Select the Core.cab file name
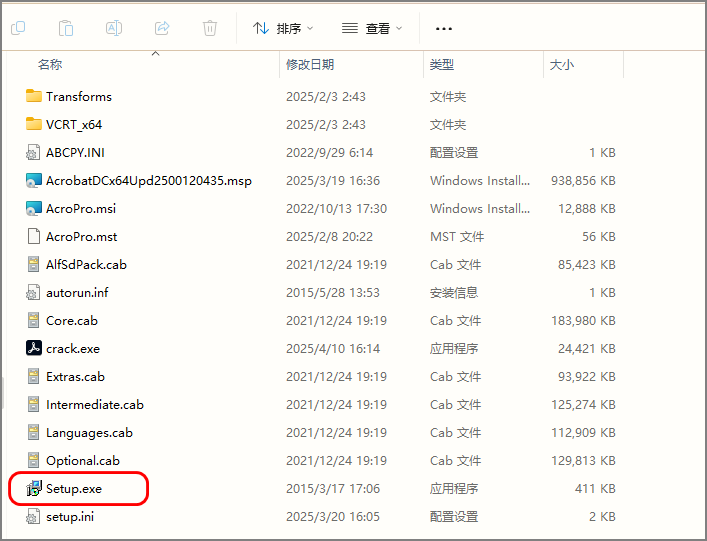The width and height of the screenshot is (707, 541). pyautogui.click(x=72, y=321)
